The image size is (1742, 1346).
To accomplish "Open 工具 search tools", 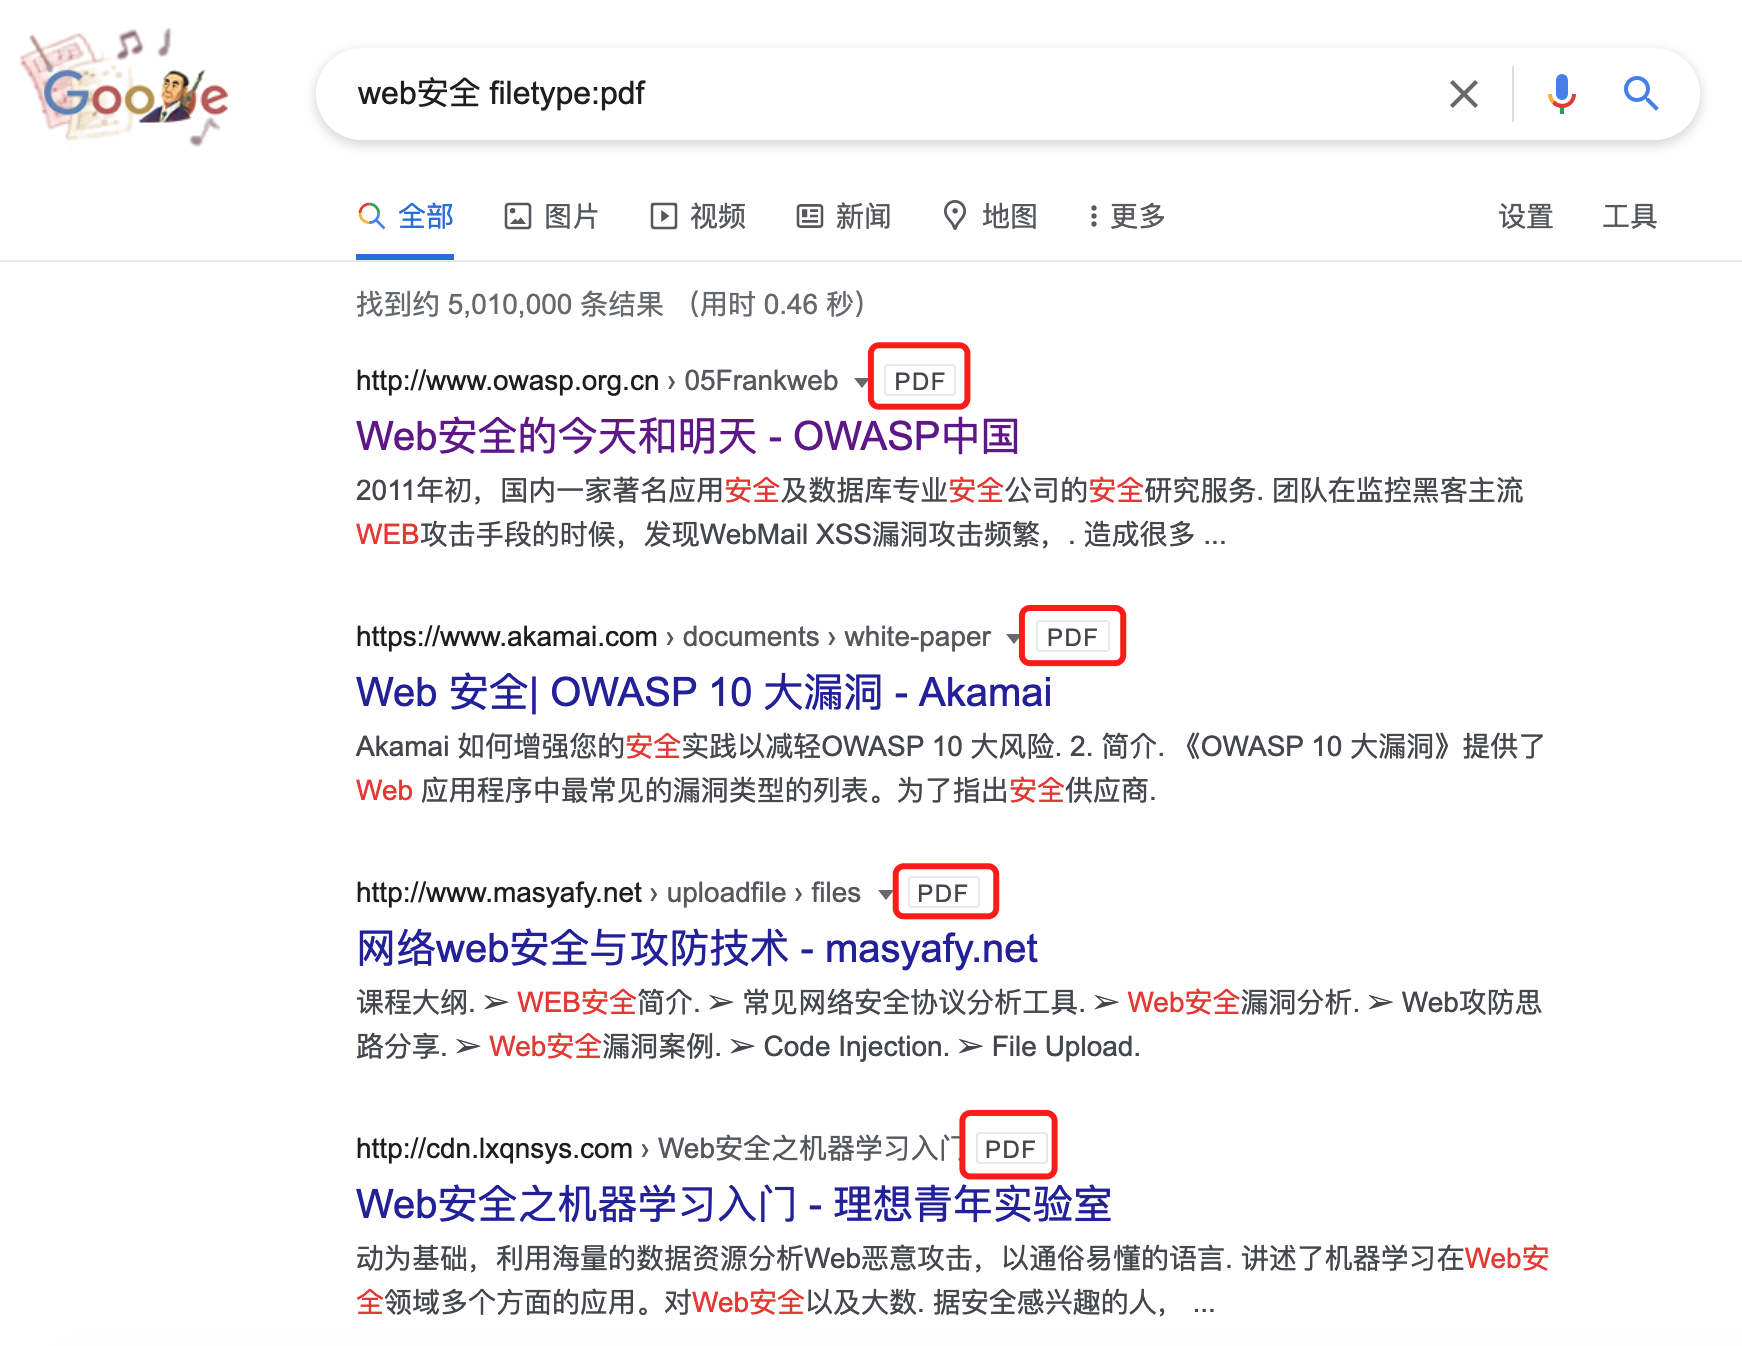I will click(1629, 216).
